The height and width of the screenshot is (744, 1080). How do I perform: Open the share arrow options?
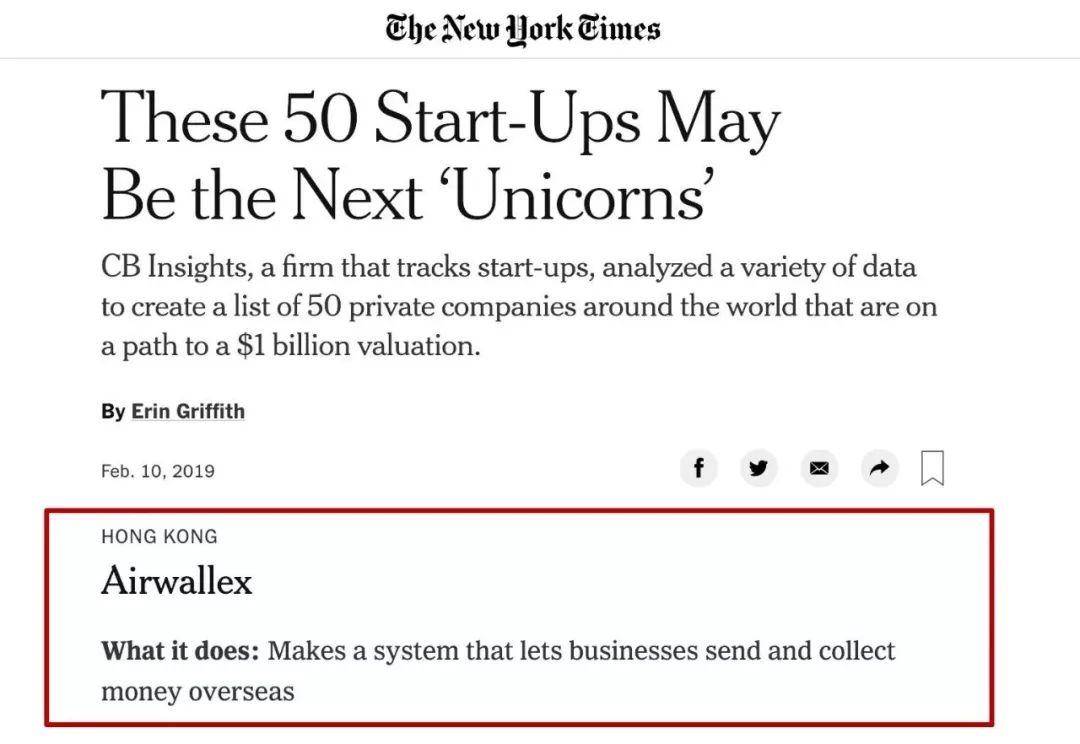click(x=880, y=468)
